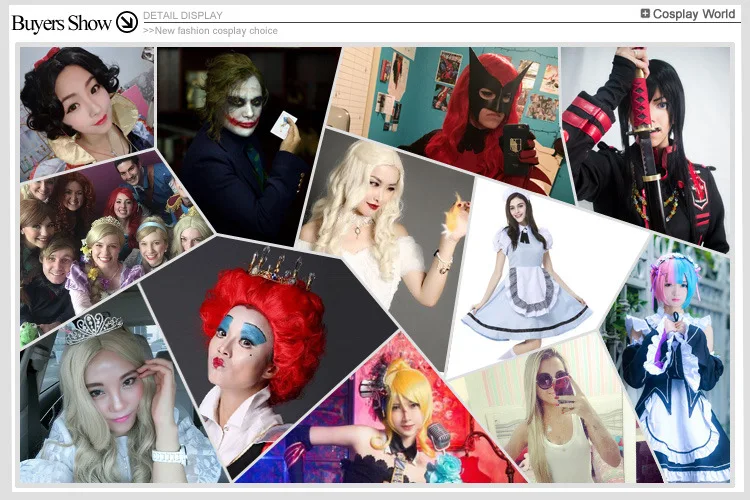This screenshot has height=500, width=750.
Task: Click the Cosplay World label
Action: coord(694,14)
